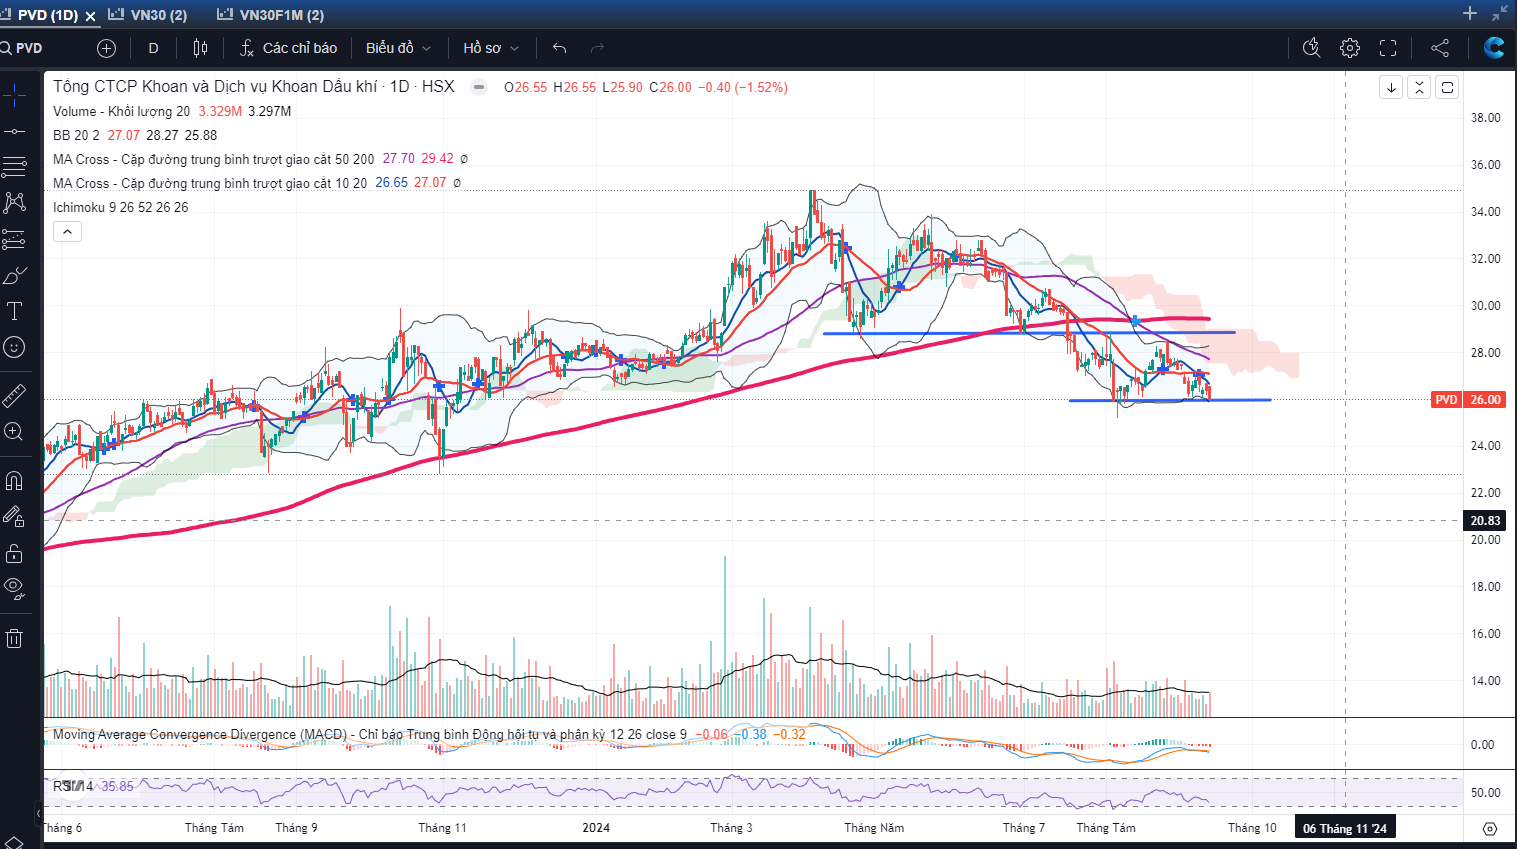Image resolution: width=1517 pixels, height=849 pixels.
Task: Select the BB 20 2 legend
Action: [76, 135]
